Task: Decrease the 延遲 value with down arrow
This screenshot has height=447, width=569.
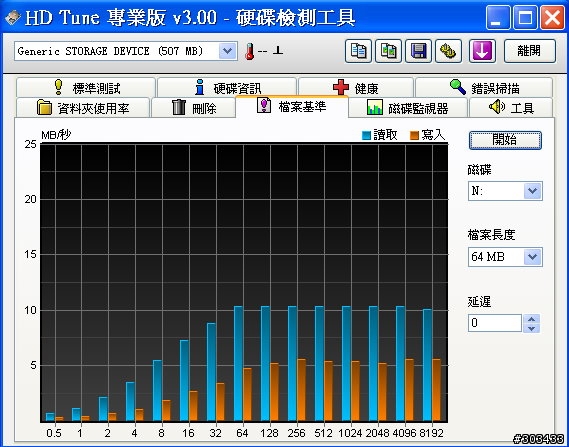Action: (x=532, y=328)
